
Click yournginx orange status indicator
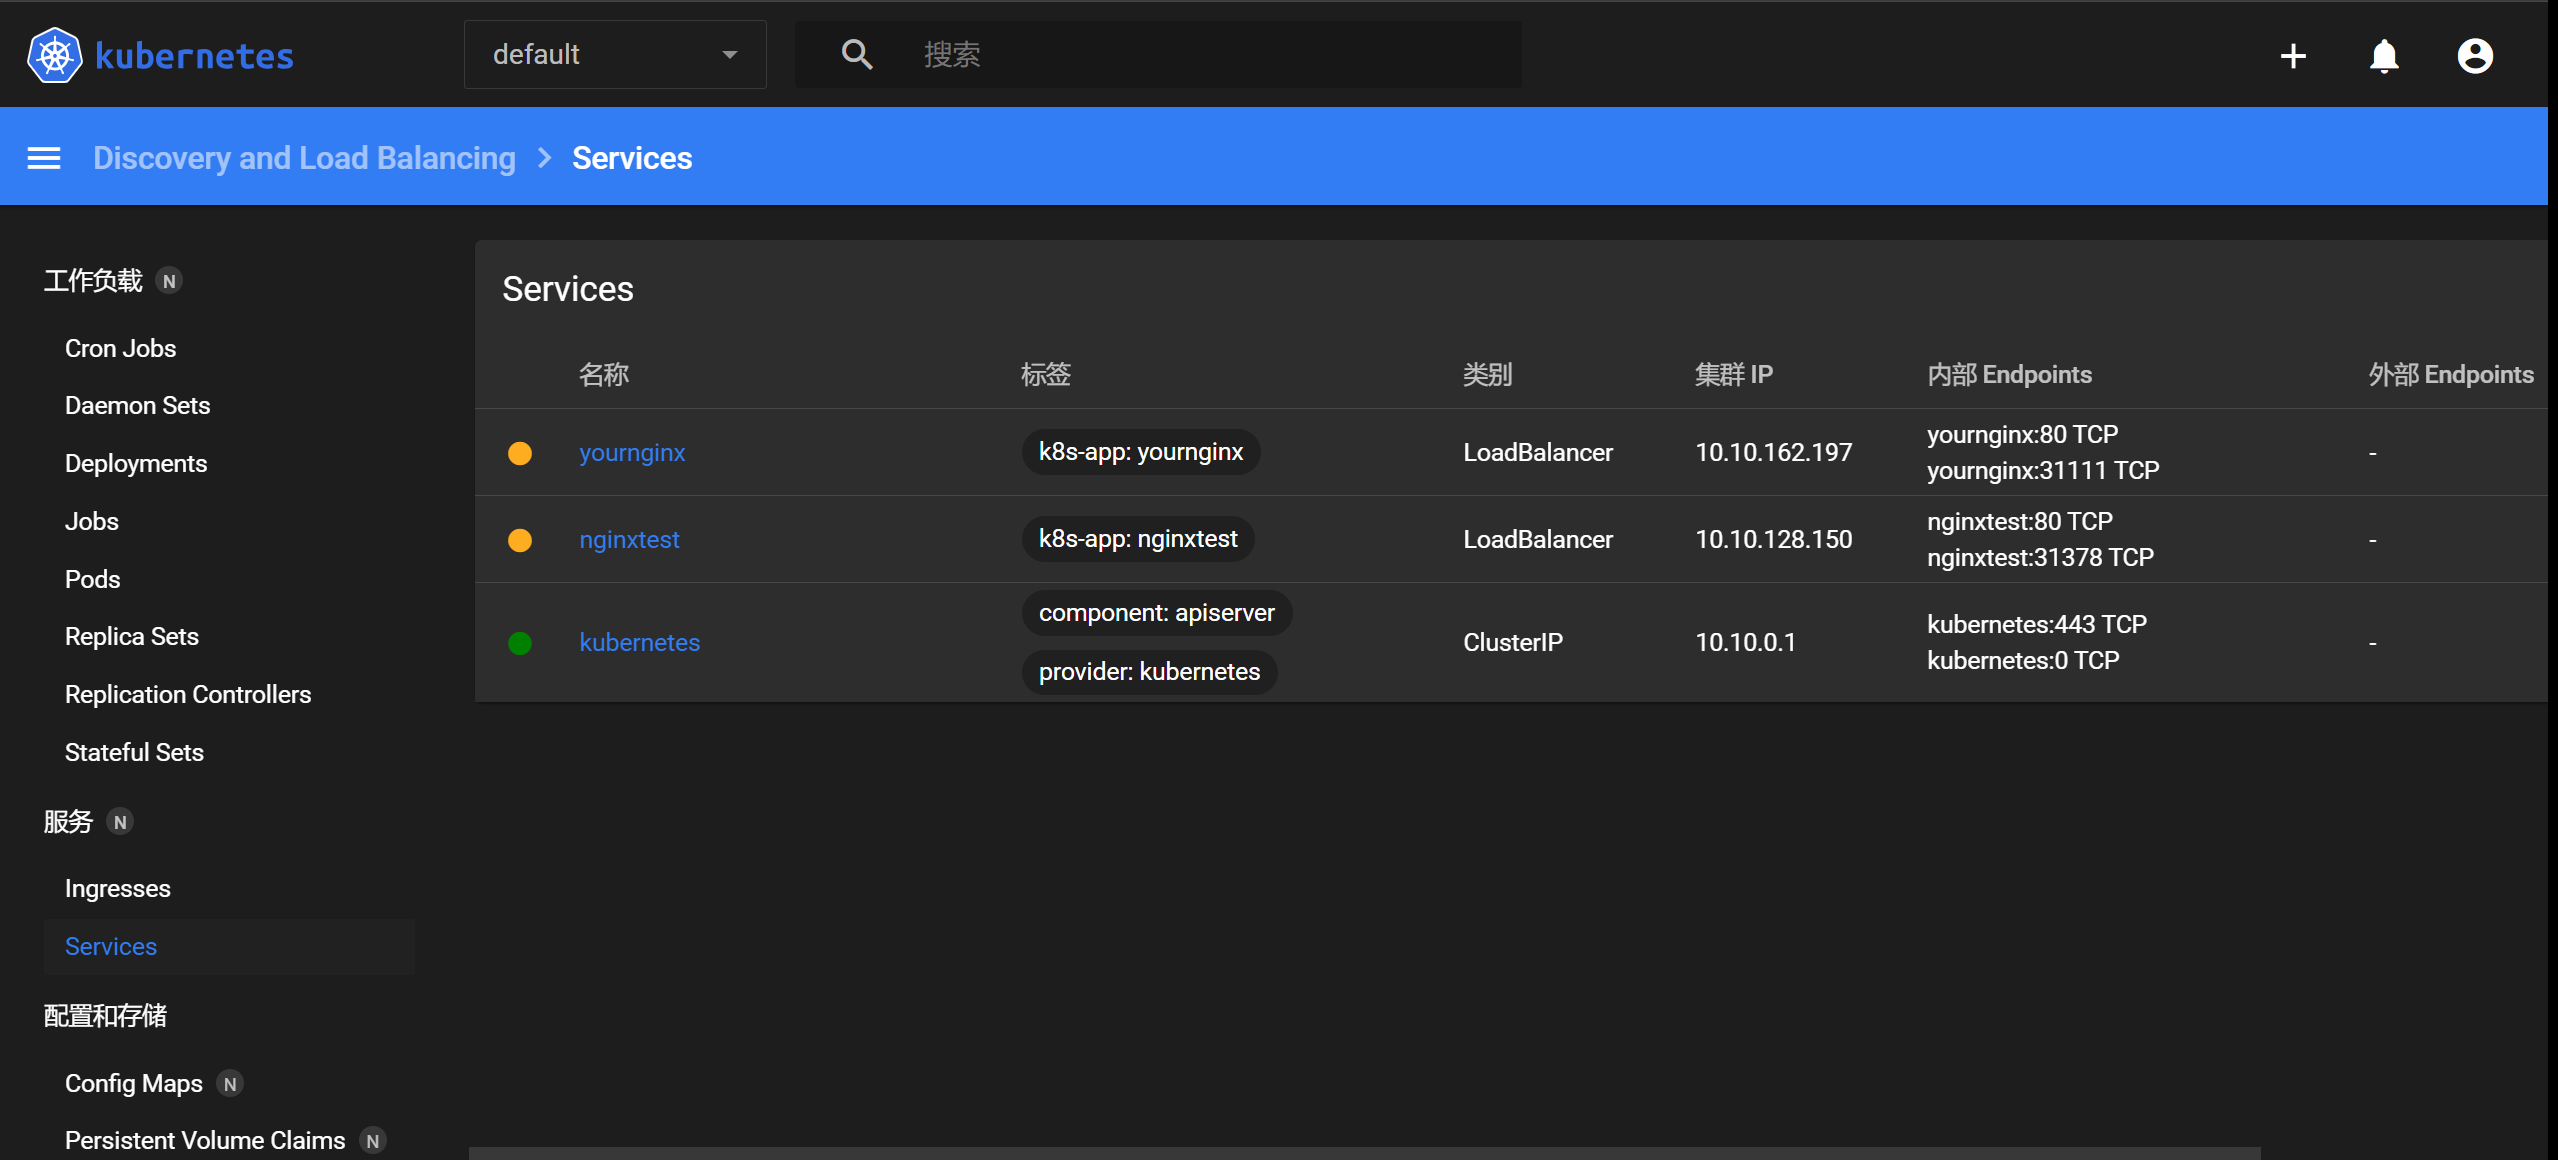point(520,453)
